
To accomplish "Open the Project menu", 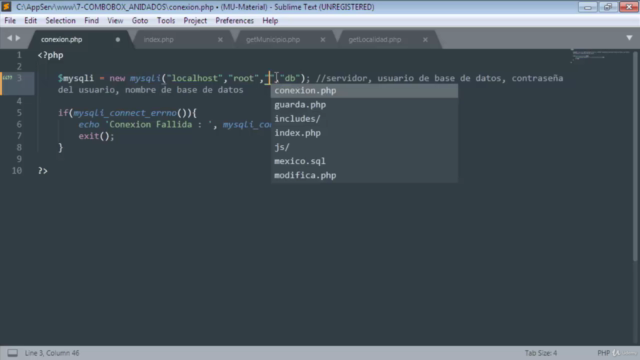I will pyautogui.click(x=195, y=20).
